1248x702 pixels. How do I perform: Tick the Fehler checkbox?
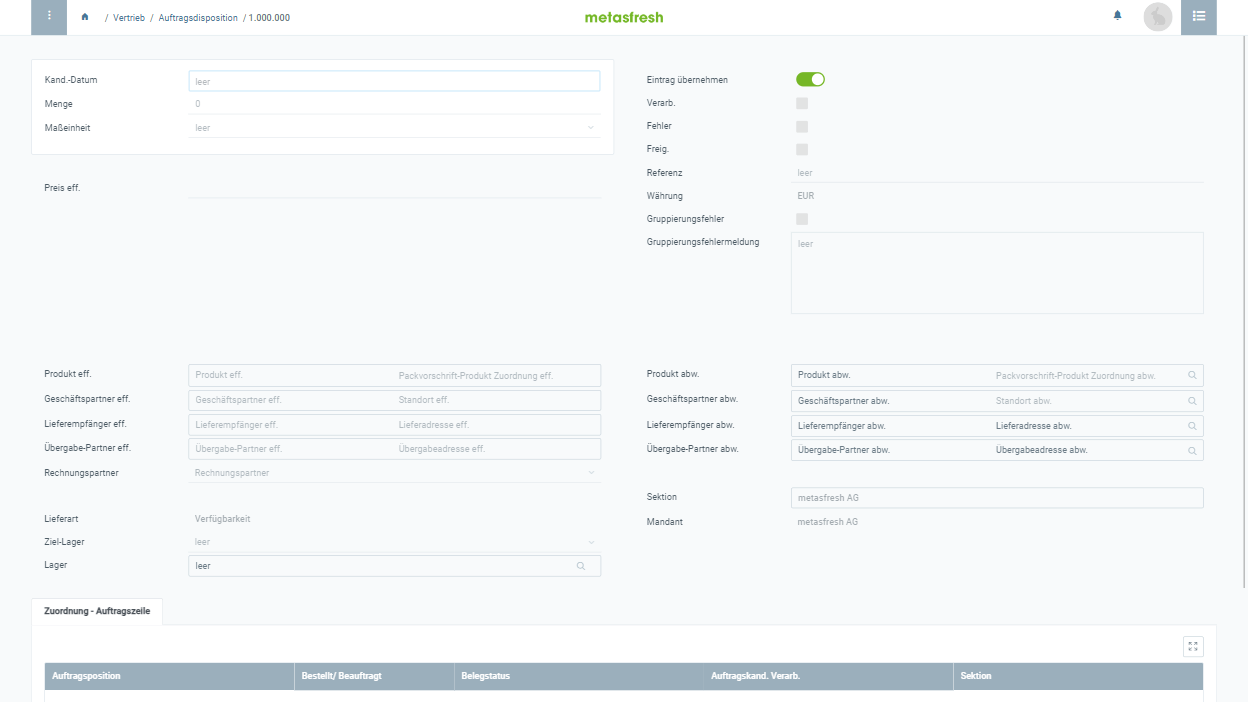(x=802, y=127)
